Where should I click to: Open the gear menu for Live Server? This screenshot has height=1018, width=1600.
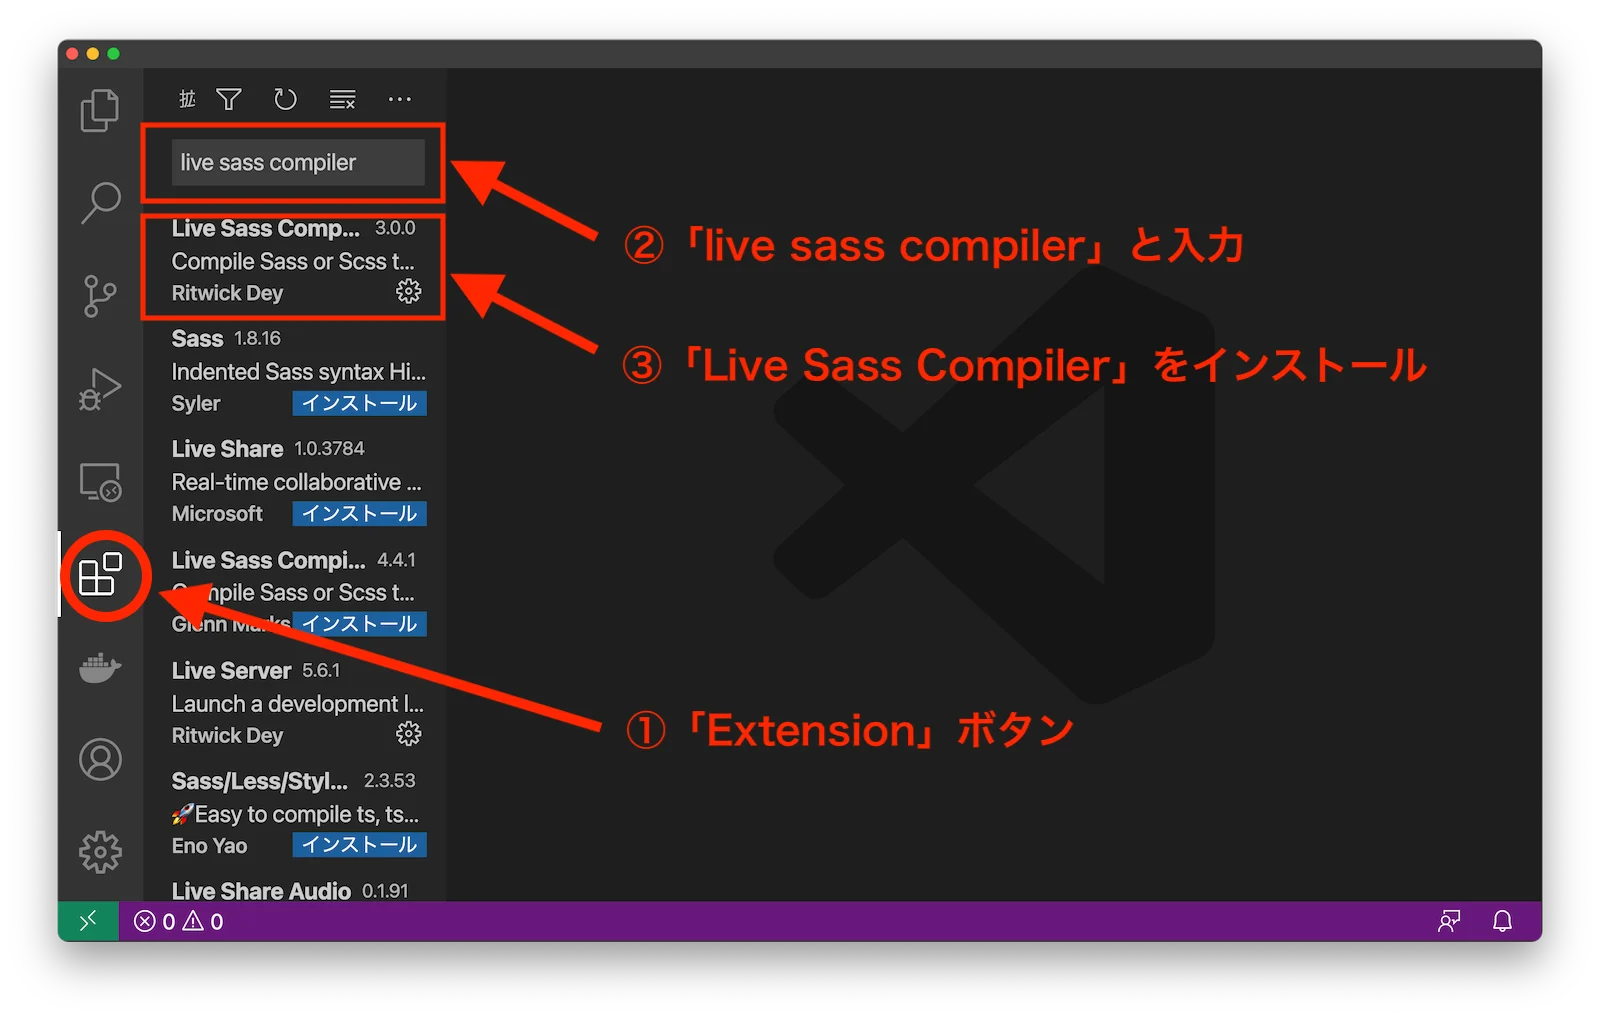coord(407,733)
